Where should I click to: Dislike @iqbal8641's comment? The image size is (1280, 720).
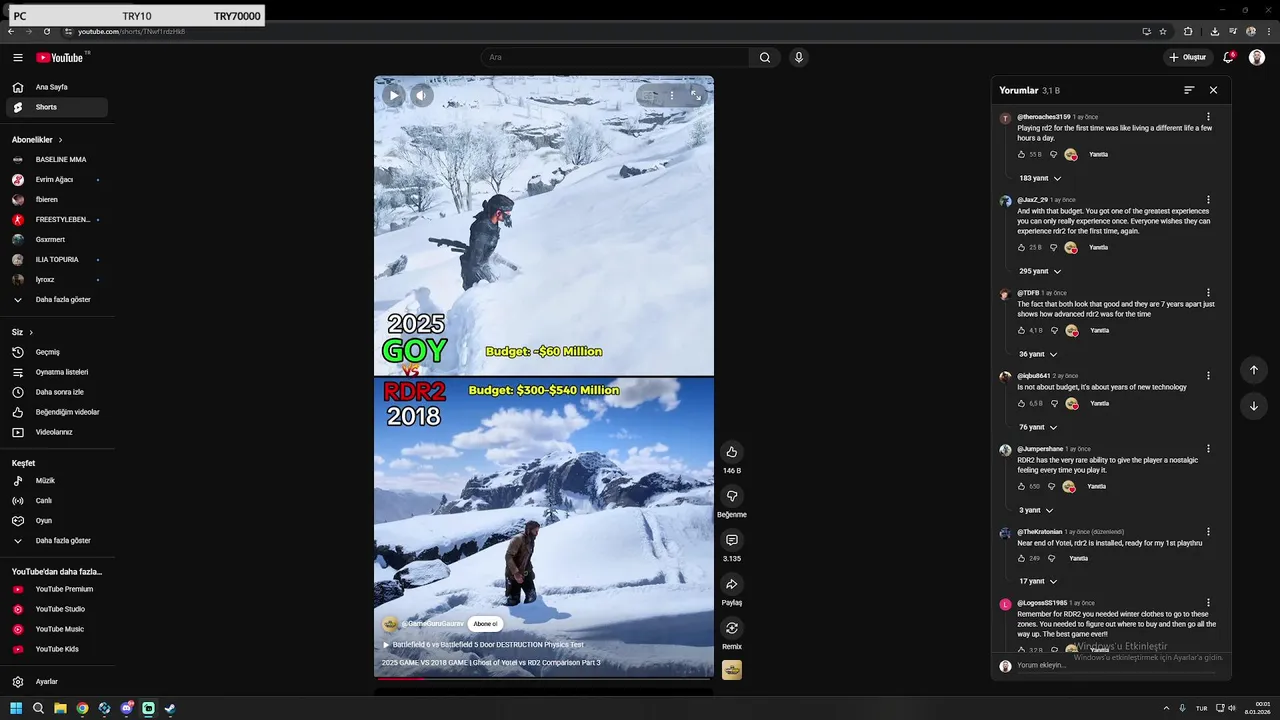point(1053,403)
